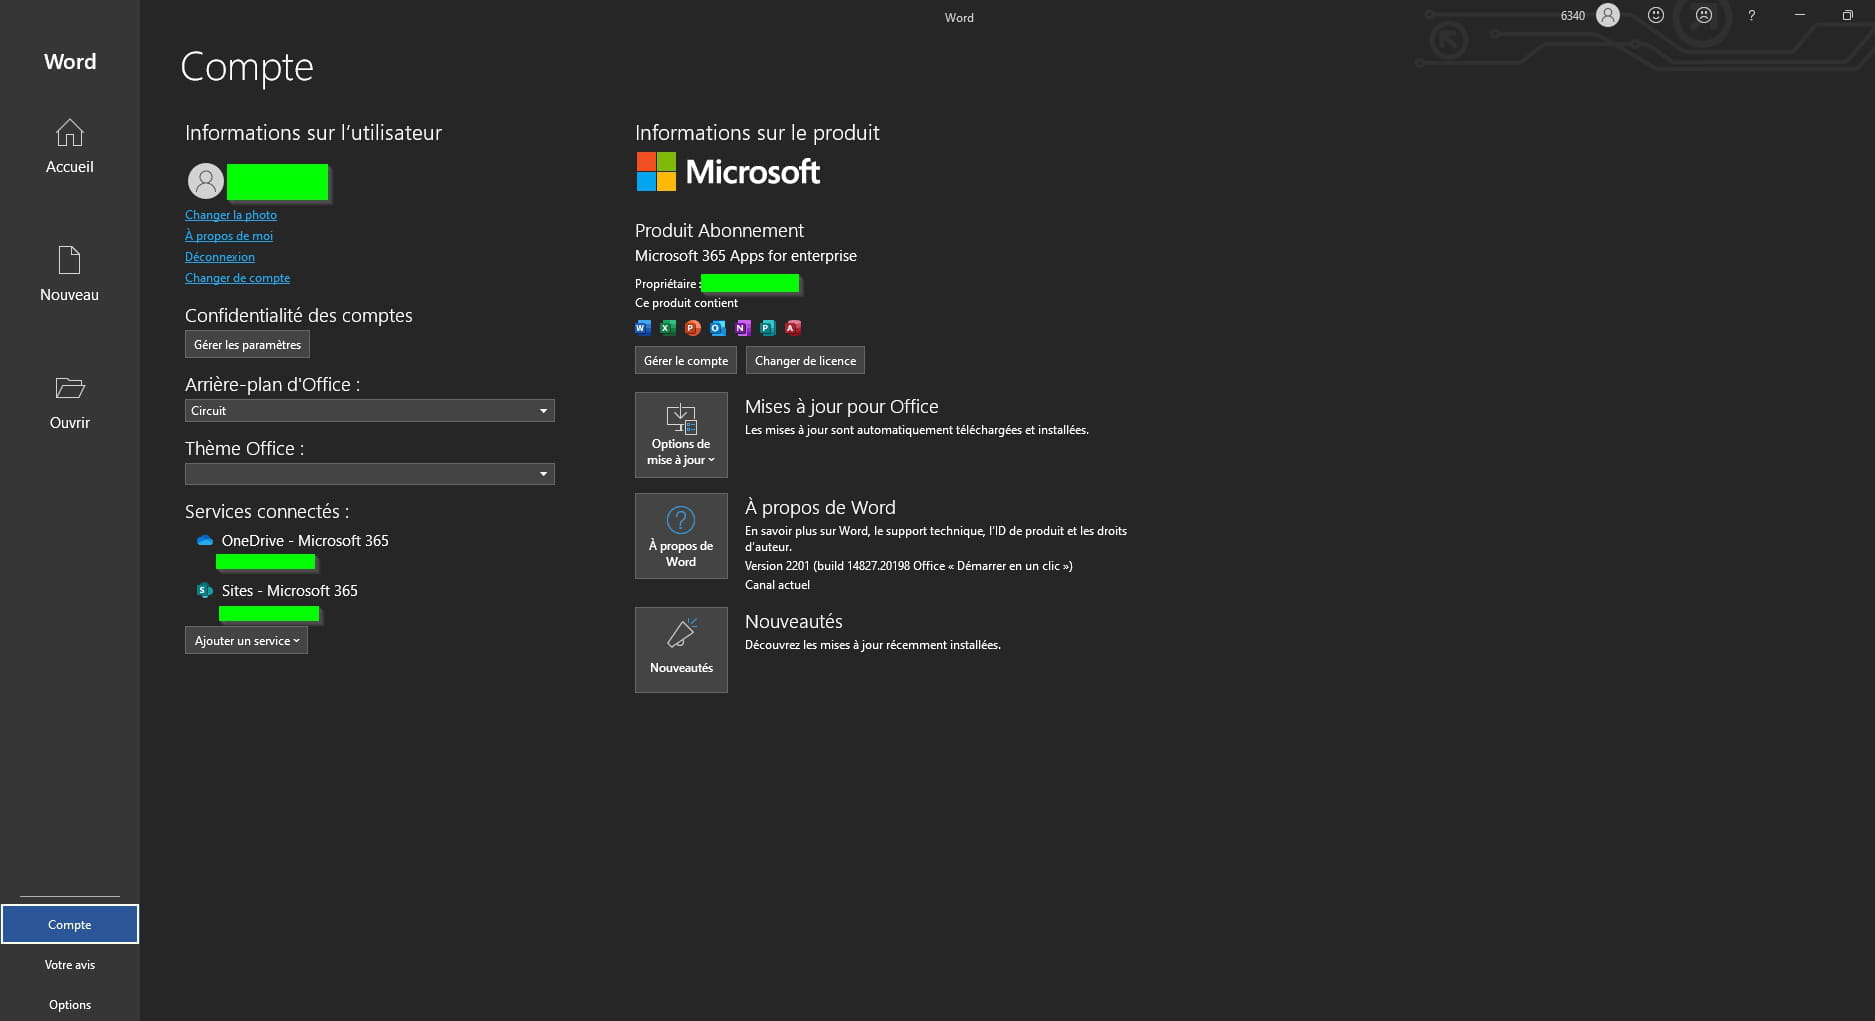Image resolution: width=1875 pixels, height=1021 pixels.
Task: Select Nouveau in the sidebar
Action: click(69, 274)
